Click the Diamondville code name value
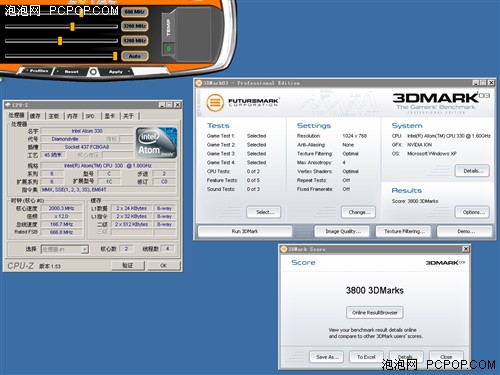This screenshot has width=500, height=375. tap(65, 139)
